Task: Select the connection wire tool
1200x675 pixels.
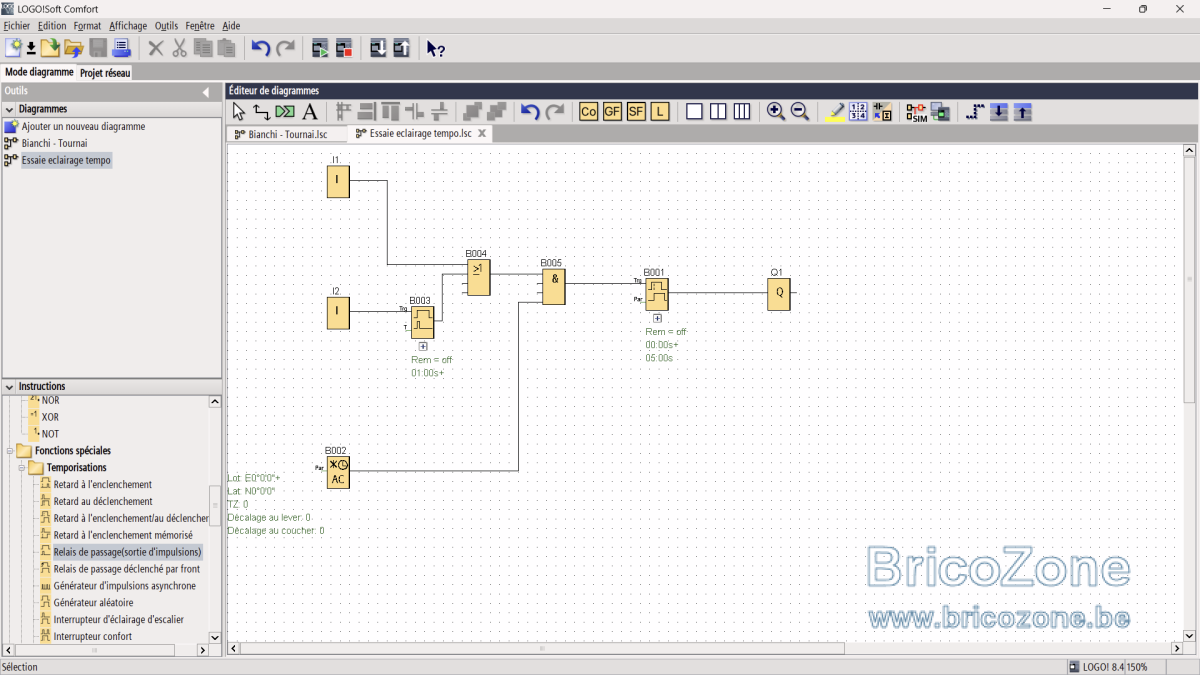Action: tap(261, 112)
